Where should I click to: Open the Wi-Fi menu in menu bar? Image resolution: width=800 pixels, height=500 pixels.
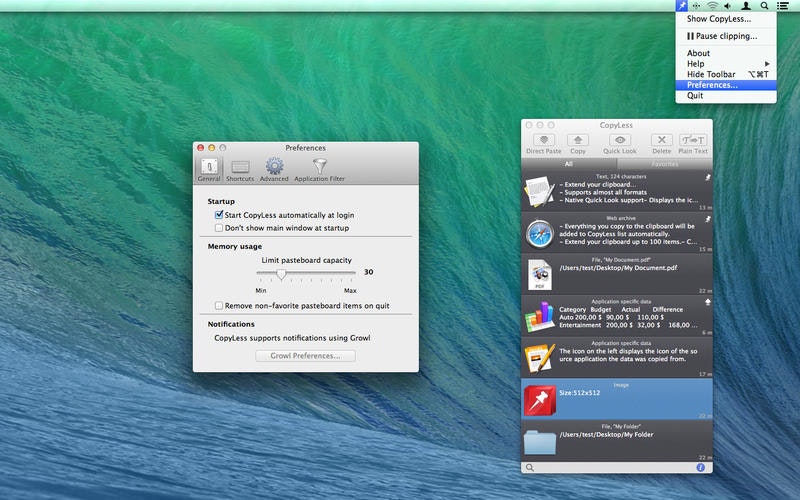[x=712, y=6]
